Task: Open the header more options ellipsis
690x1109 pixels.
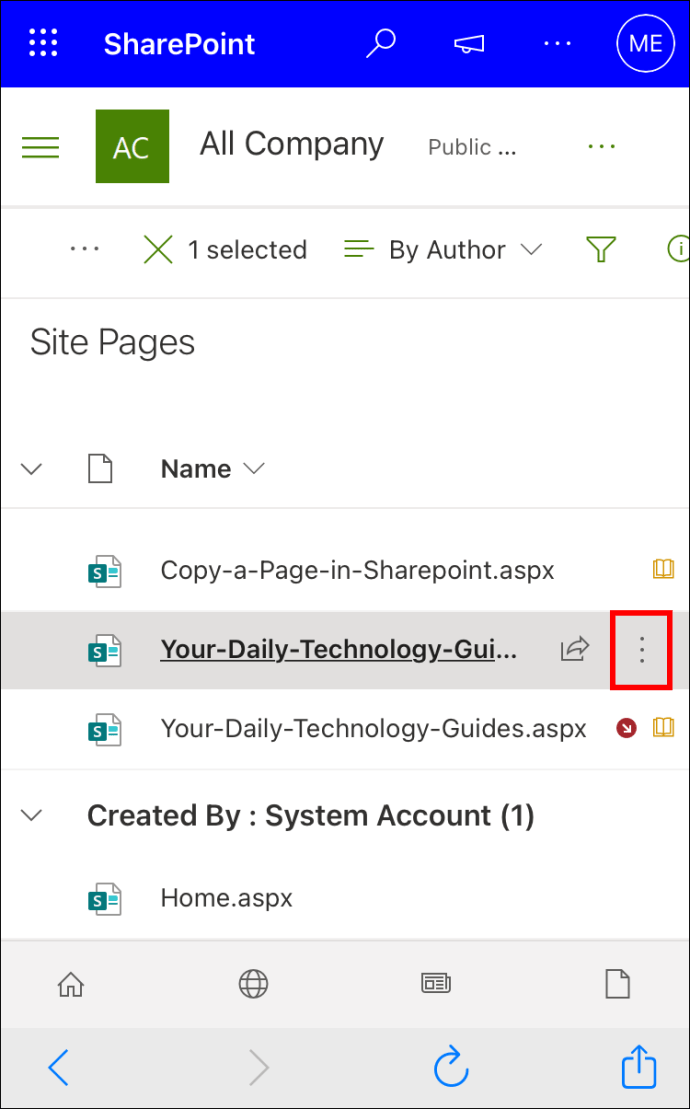Action: coord(557,44)
